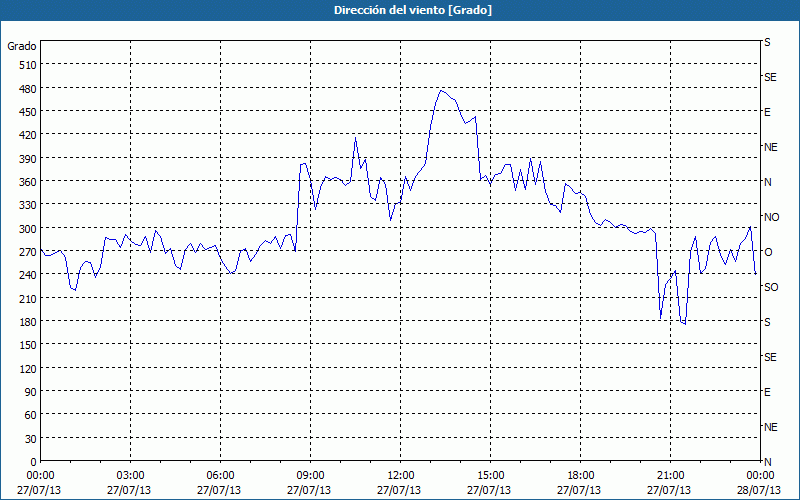Pick the 360 degree axis label
Image resolution: width=800 pixels, height=500 pixels.
click(29, 182)
